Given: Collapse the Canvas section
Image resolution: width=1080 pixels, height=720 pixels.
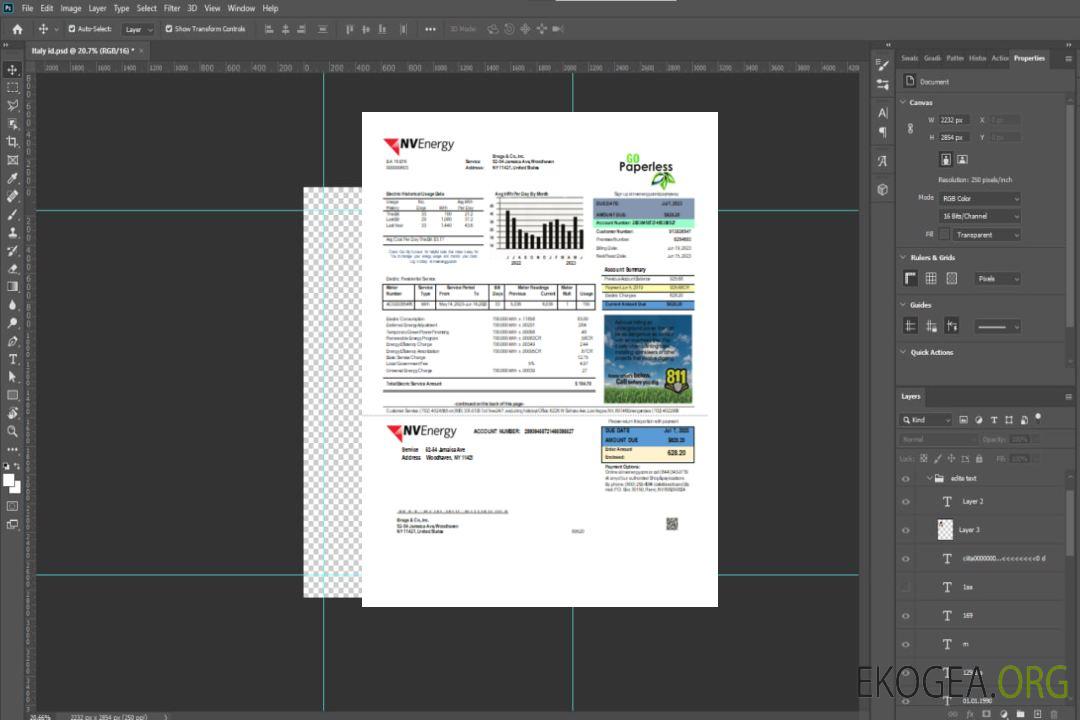Looking at the screenshot, I should coord(903,102).
